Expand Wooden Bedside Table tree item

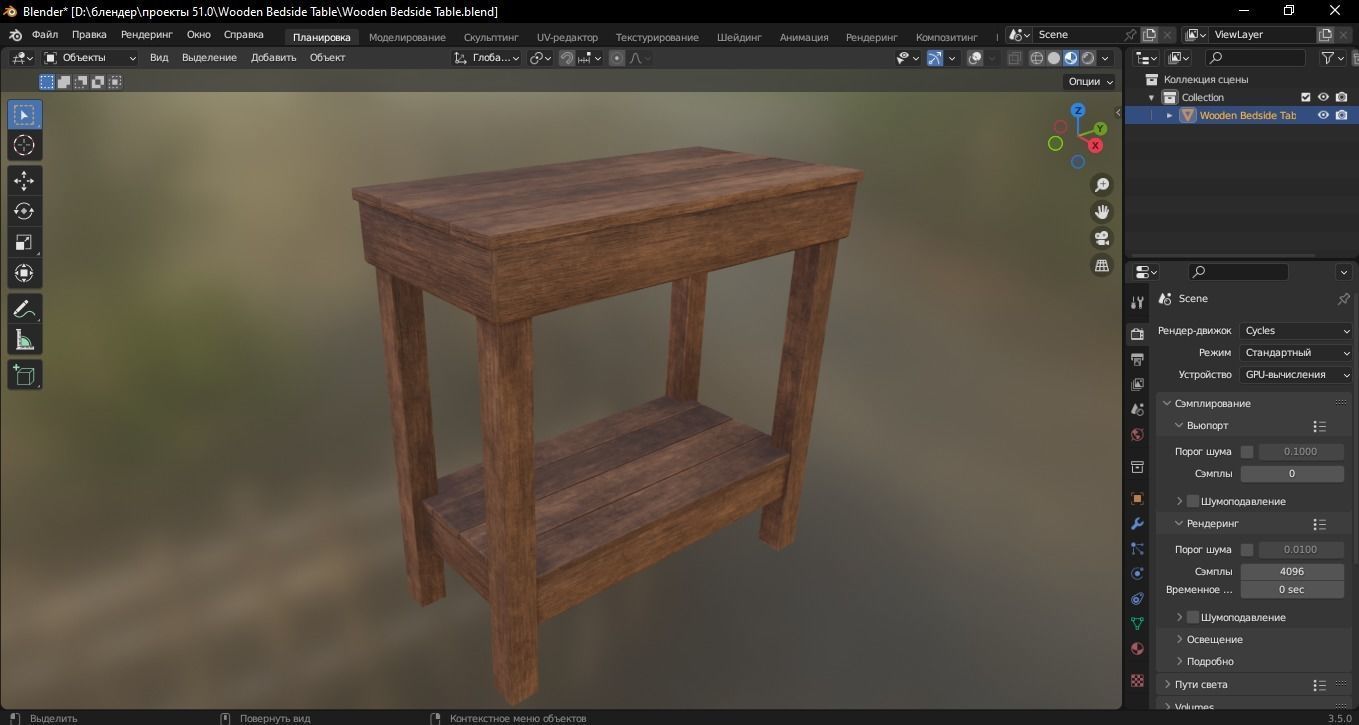click(x=1169, y=115)
